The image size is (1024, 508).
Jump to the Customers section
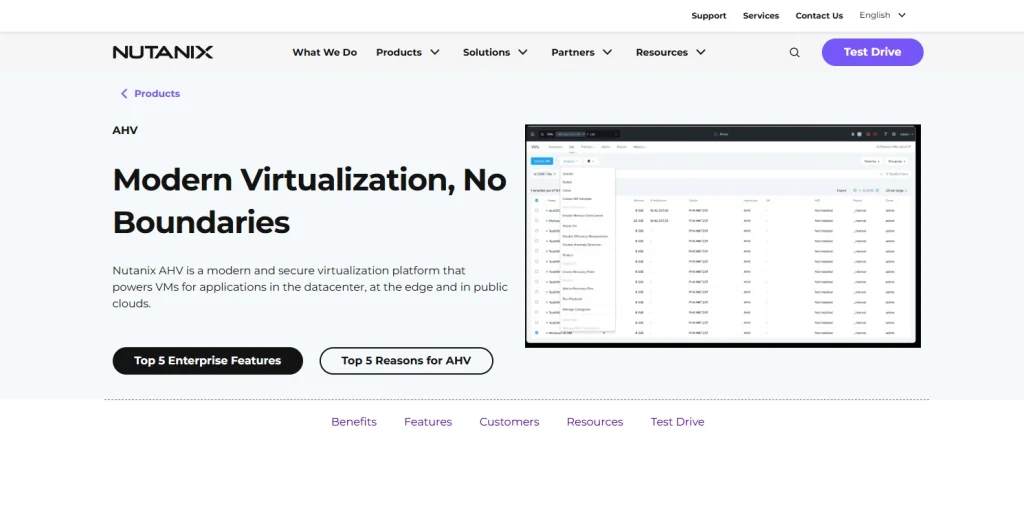pyautogui.click(x=509, y=422)
